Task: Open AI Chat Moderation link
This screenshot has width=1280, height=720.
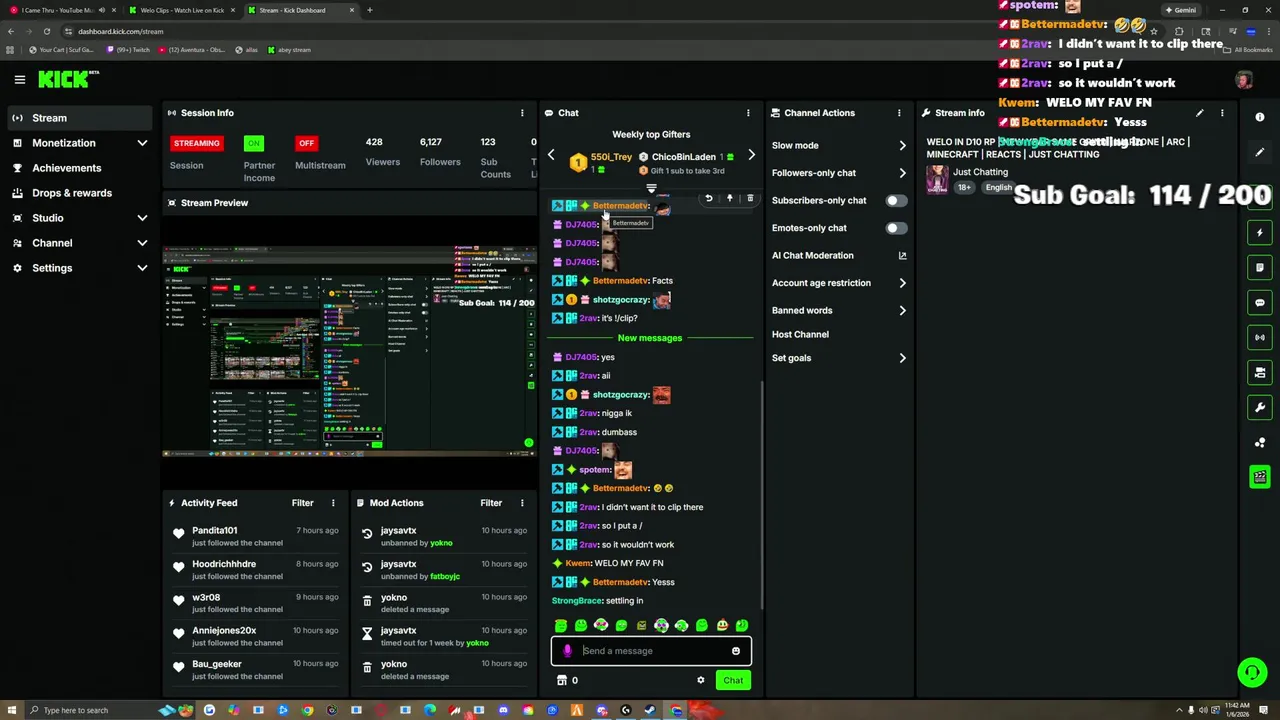Action: tap(838, 255)
